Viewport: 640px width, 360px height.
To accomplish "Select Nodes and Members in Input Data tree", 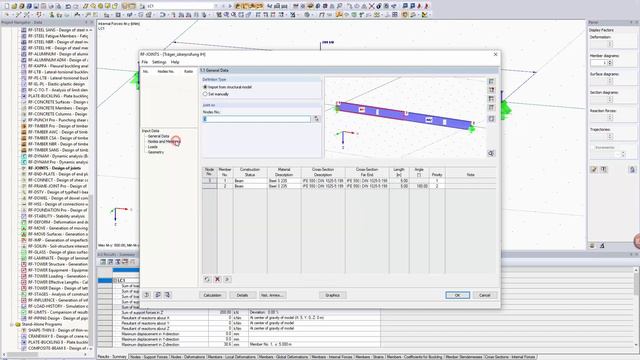I will [x=163, y=141].
